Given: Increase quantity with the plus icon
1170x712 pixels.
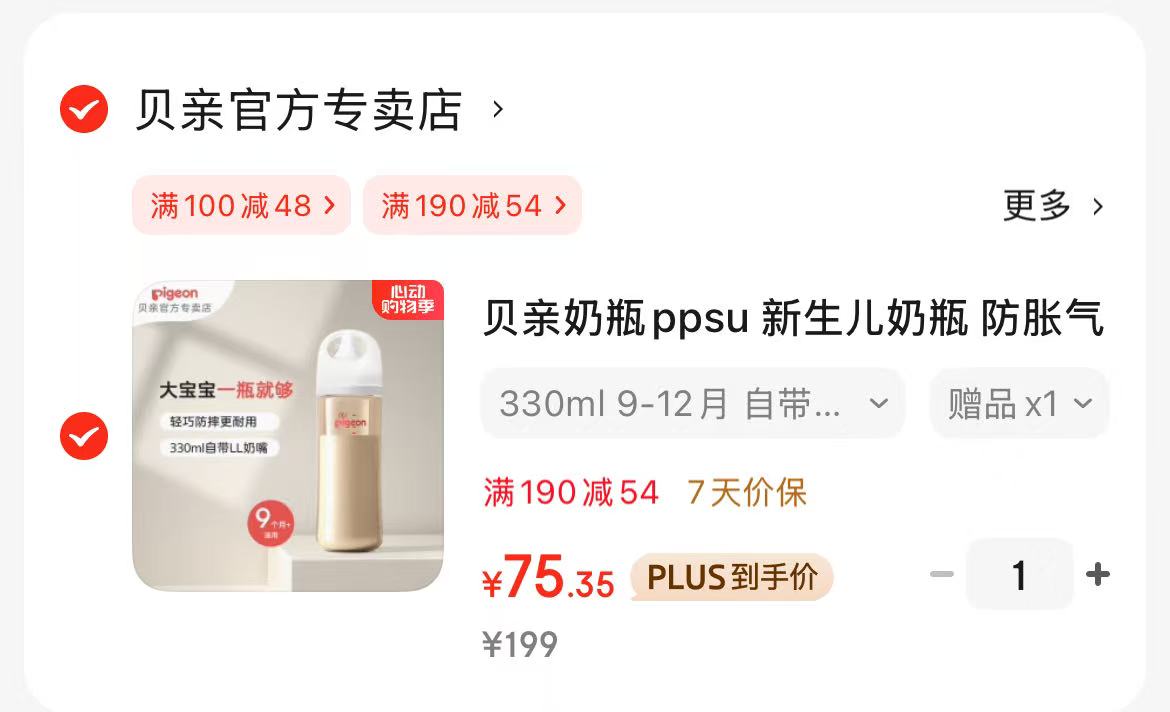Looking at the screenshot, I should point(1098,574).
